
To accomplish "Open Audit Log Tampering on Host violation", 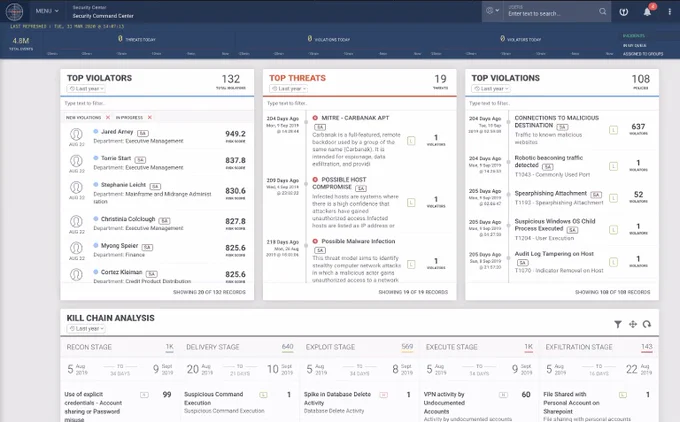I will coord(554,254).
